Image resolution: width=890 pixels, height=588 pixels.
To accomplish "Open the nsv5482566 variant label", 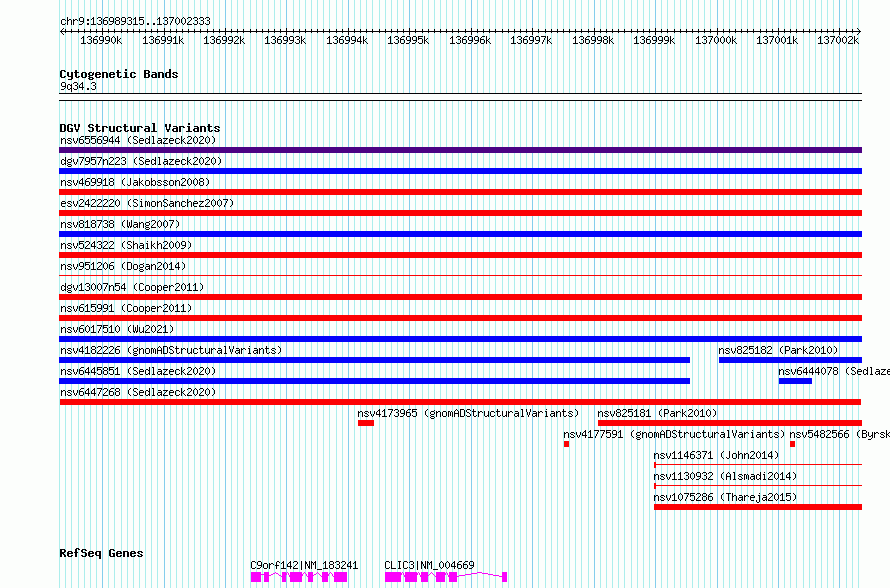I will point(839,434).
